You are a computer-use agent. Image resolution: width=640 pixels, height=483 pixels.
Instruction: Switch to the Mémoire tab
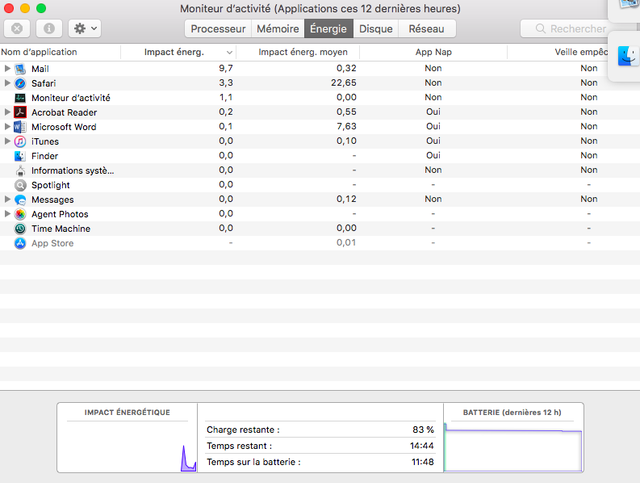tap(278, 29)
